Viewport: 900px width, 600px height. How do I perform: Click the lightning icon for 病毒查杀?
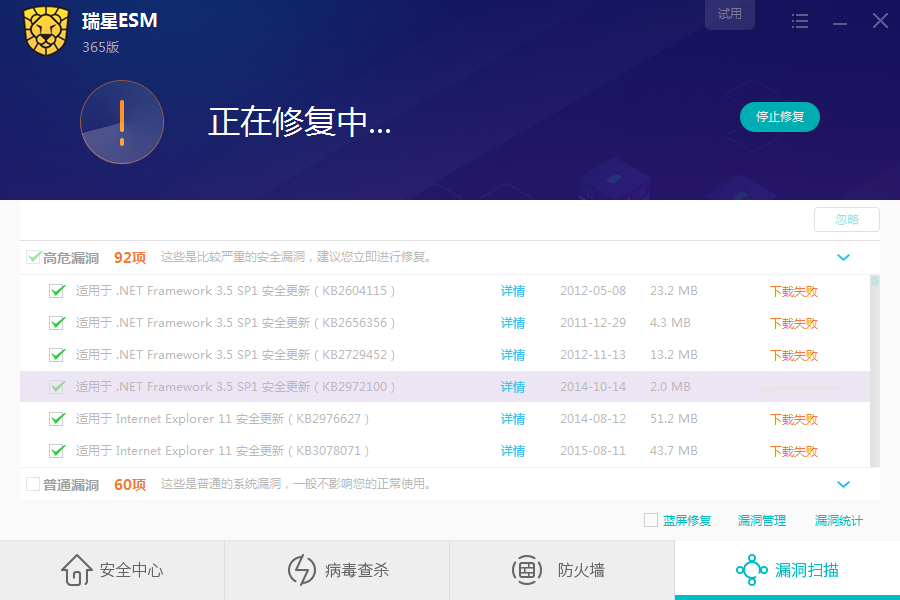coord(302,570)
